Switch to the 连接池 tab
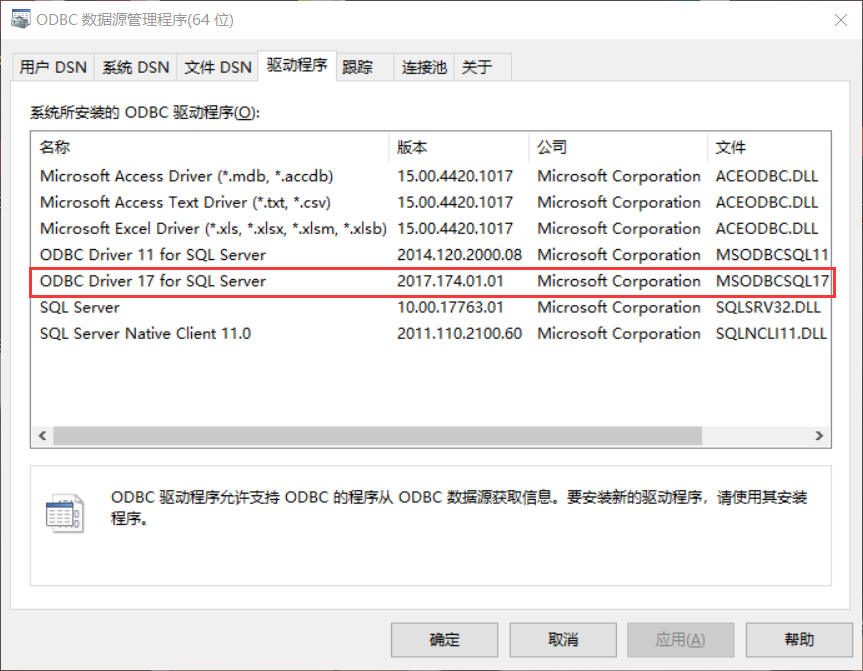This screenshot has width=863, height=671. (x=424, y=67)
